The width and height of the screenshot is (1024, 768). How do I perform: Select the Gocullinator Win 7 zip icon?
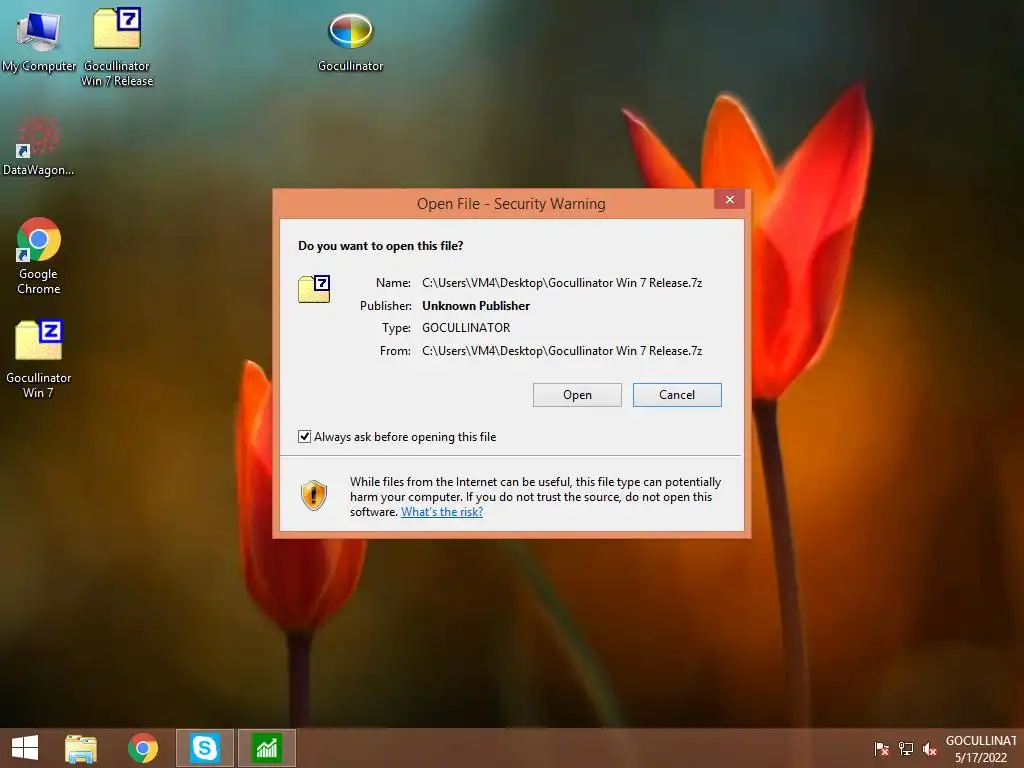[39, 358]
